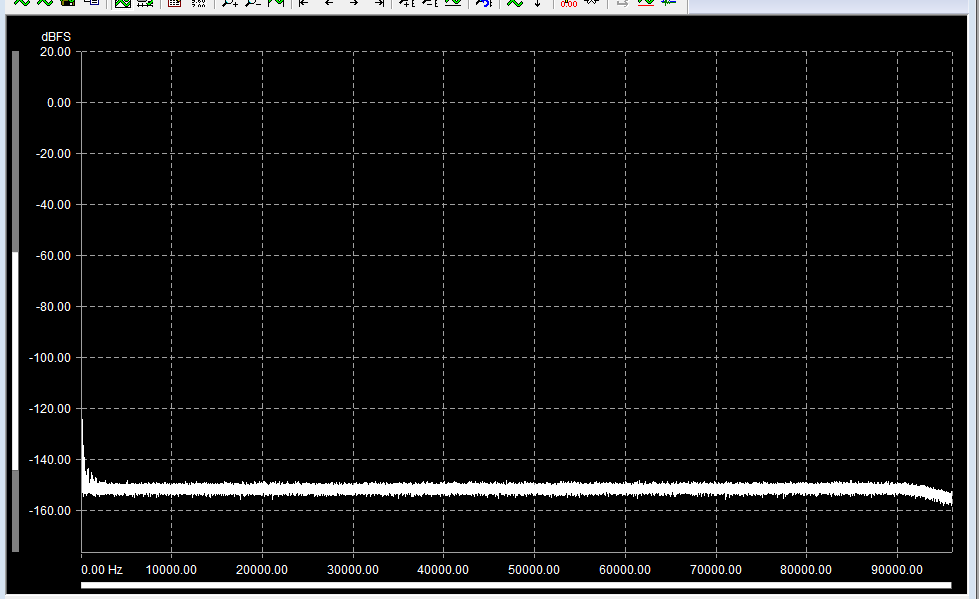
Task: Click the 30000.00 frequency label
Action: (353, 570)
